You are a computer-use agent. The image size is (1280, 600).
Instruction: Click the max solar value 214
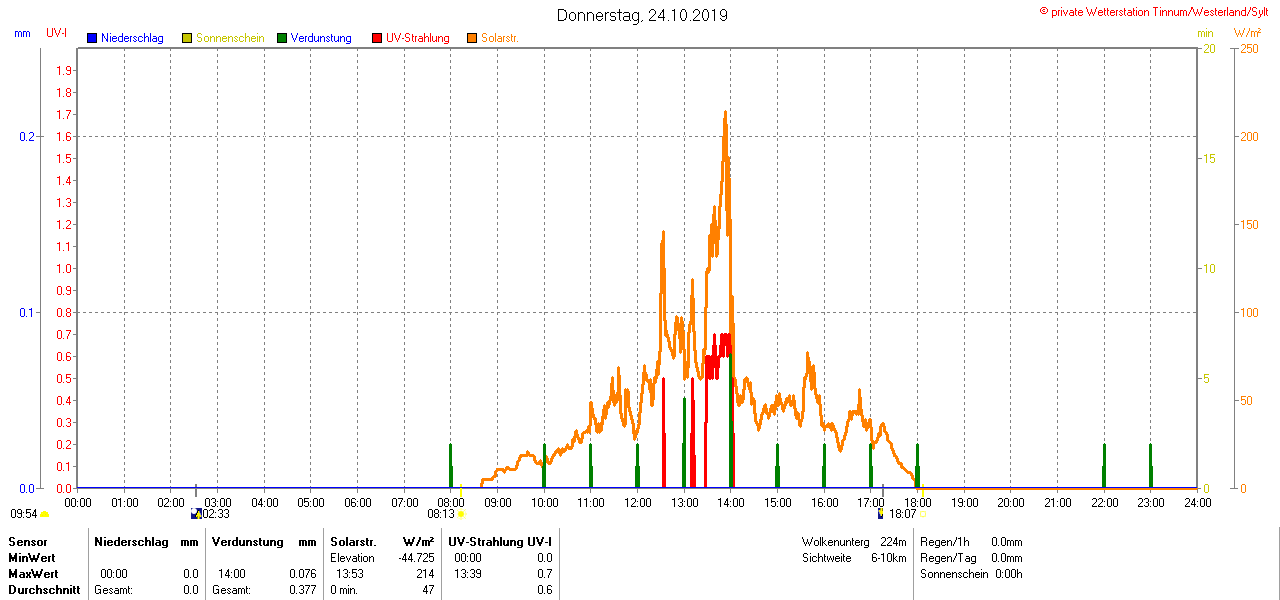(x=424, y=574)
